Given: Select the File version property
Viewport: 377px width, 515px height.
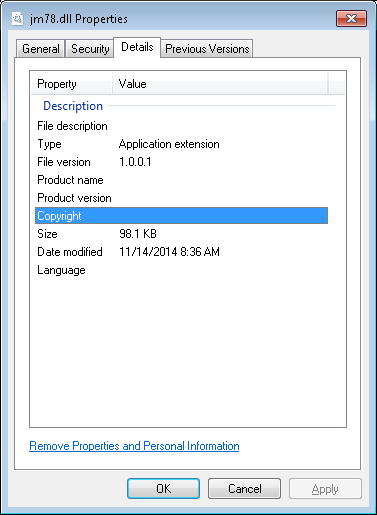Looking at the screenshot, I should pos(181,162).
